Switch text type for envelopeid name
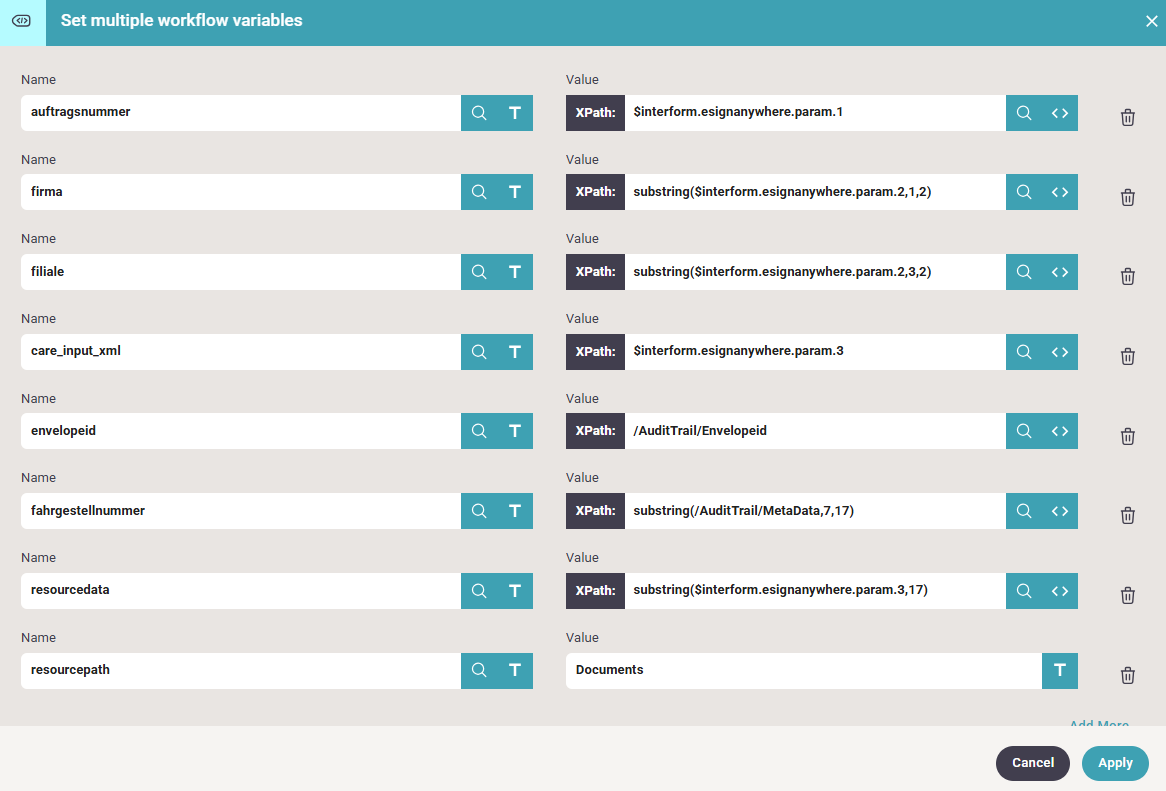 (515, 431)
